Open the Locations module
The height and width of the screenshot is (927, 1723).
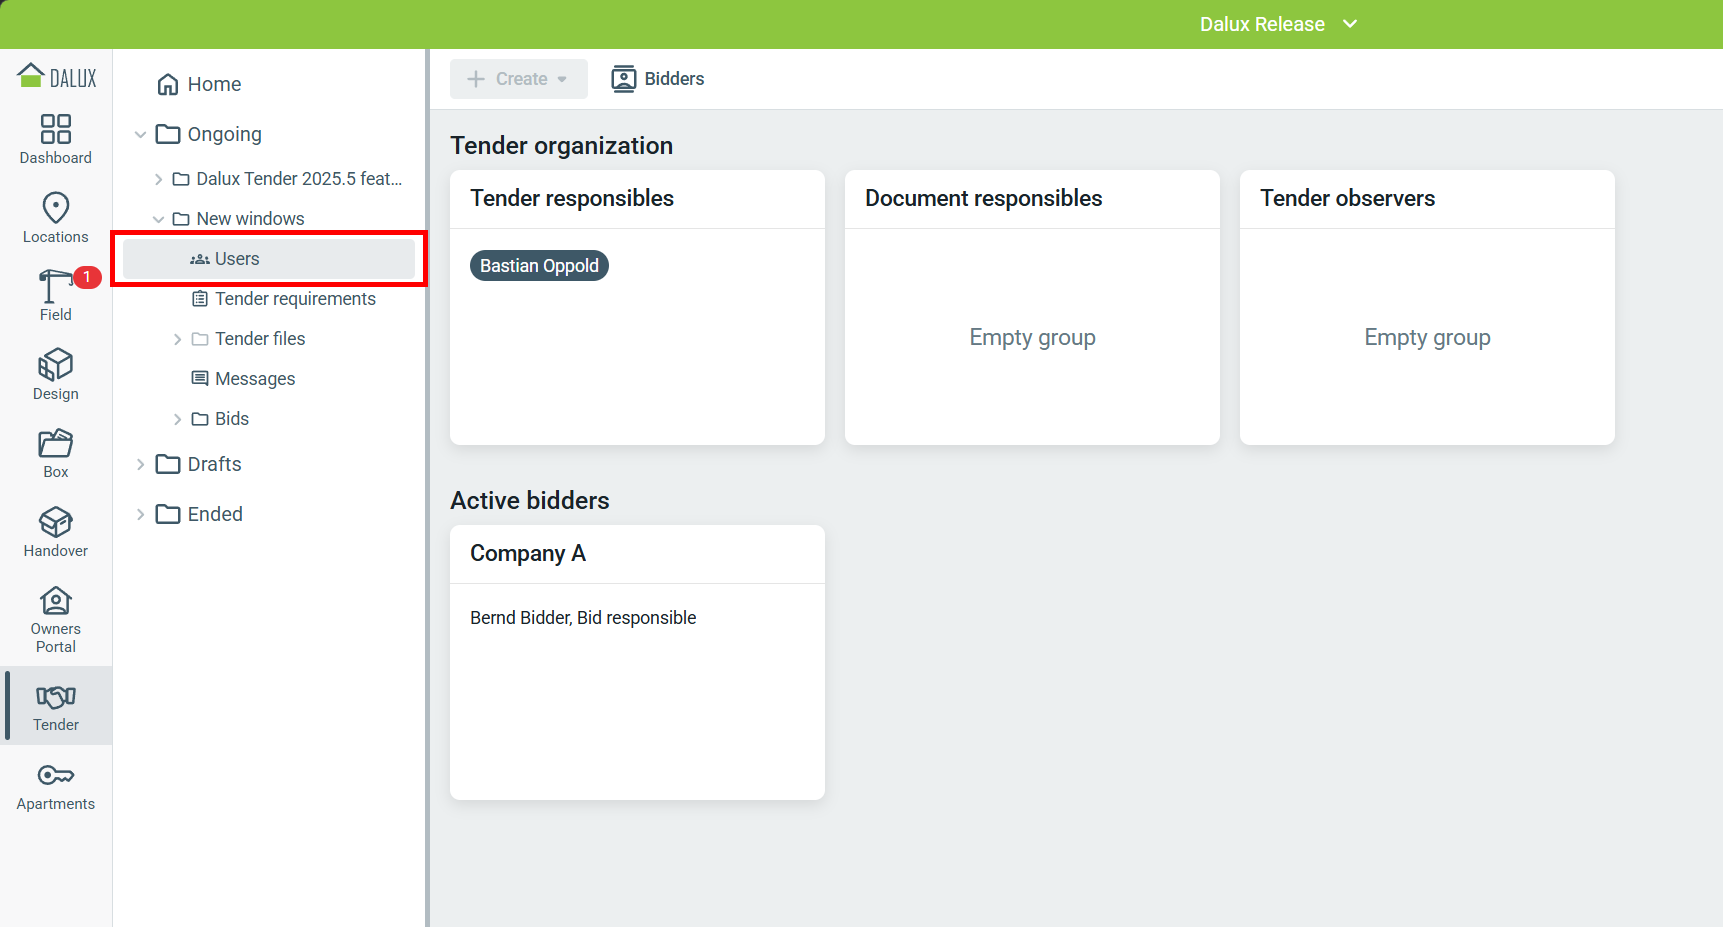56,218
